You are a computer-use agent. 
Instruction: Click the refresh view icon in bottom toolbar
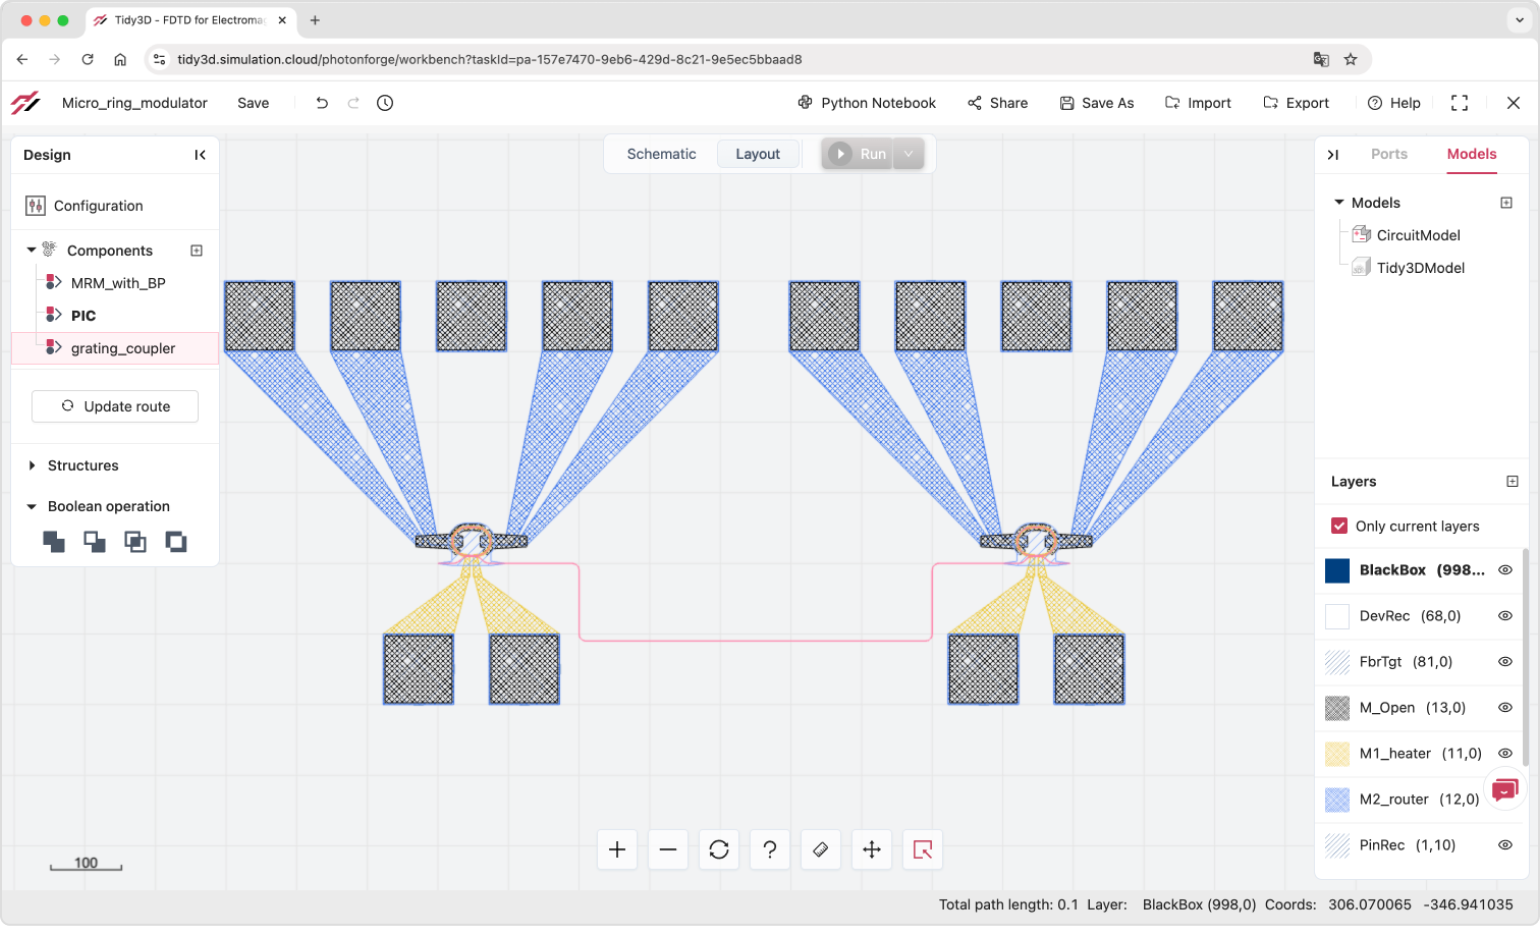pos(719,850)
